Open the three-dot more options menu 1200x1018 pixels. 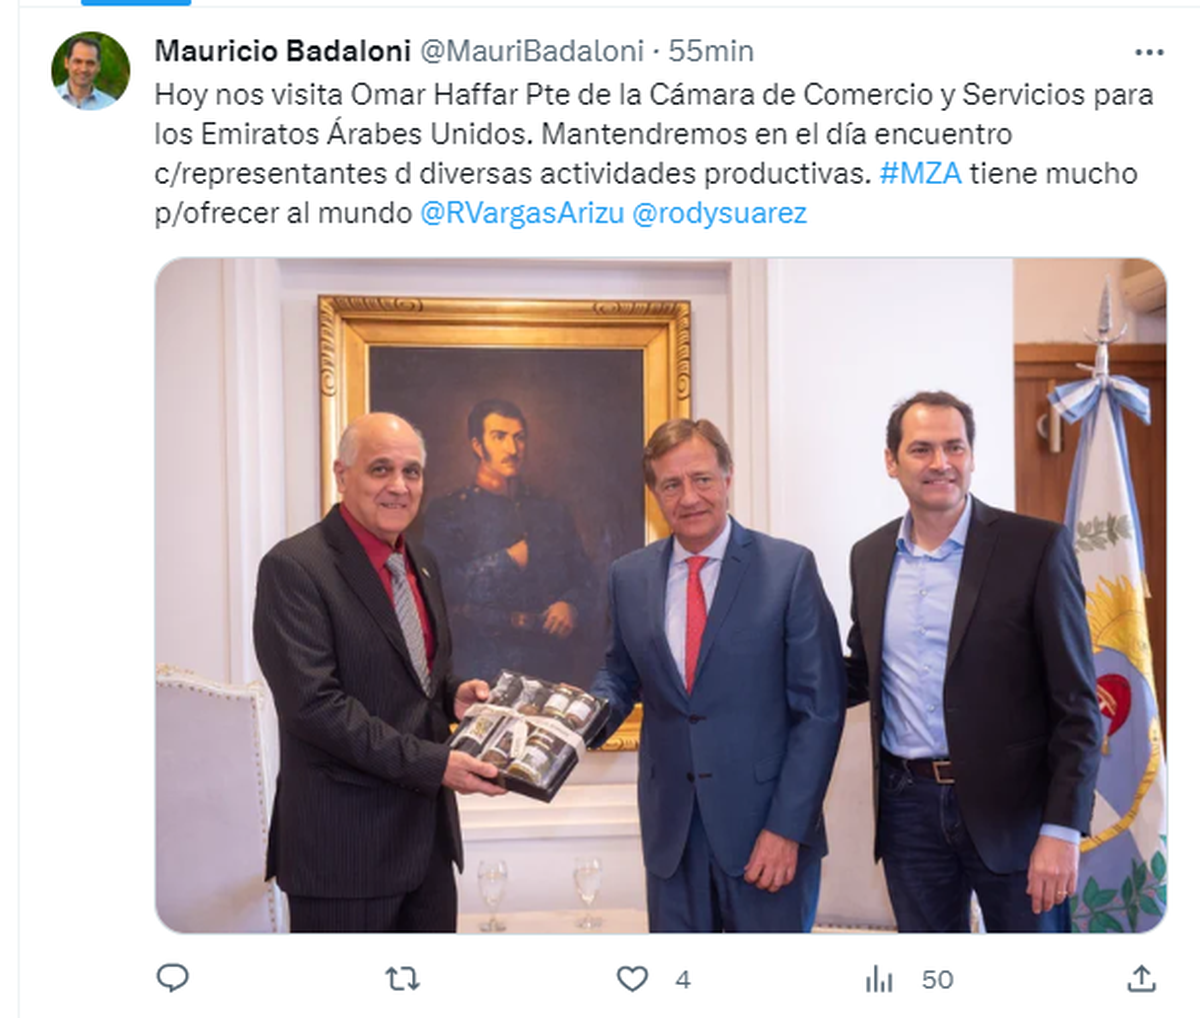click(x=1149, y=52)
